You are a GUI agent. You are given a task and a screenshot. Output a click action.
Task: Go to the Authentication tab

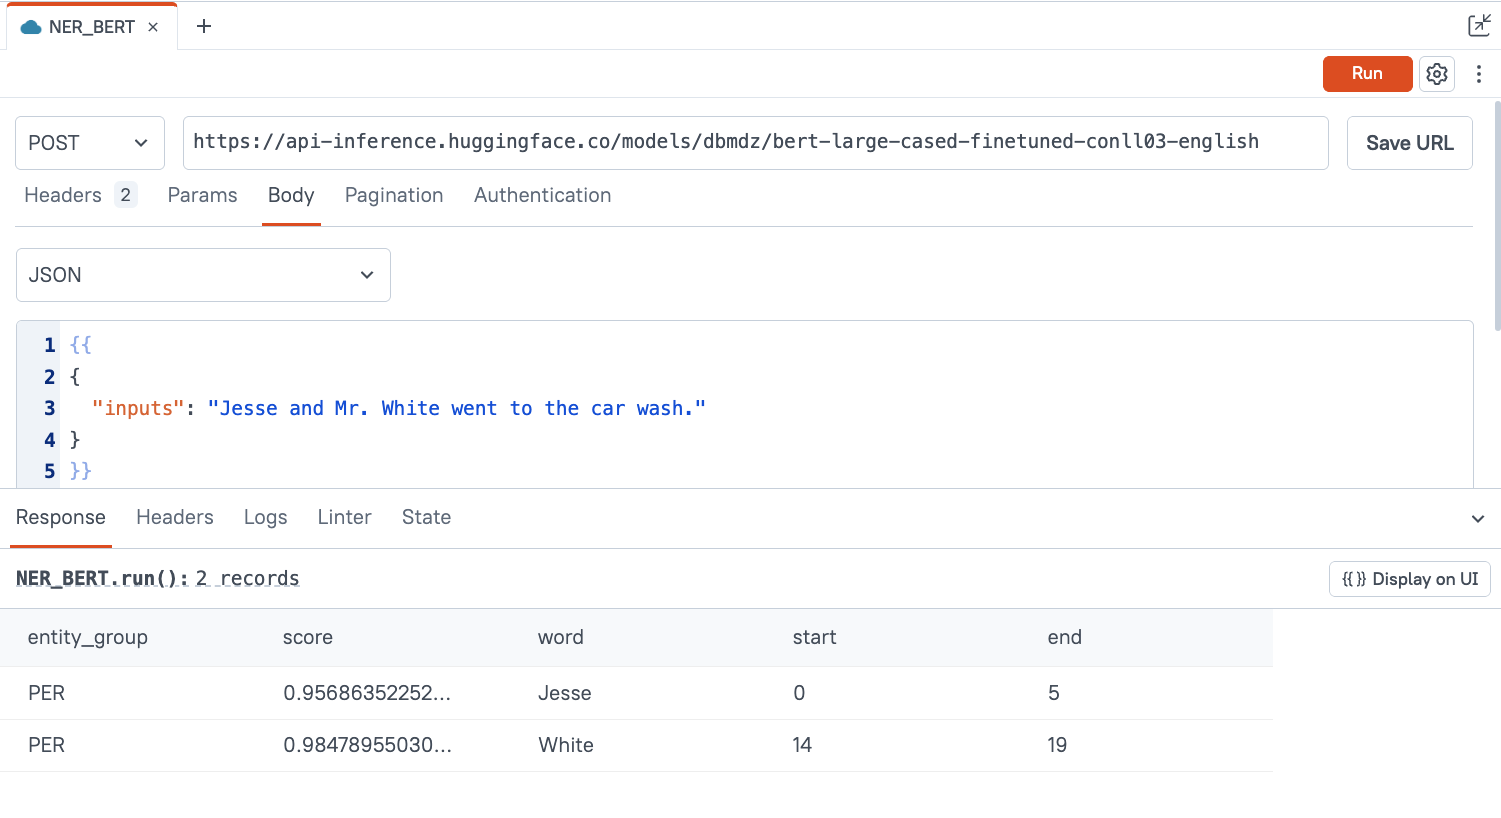[542, 196]
